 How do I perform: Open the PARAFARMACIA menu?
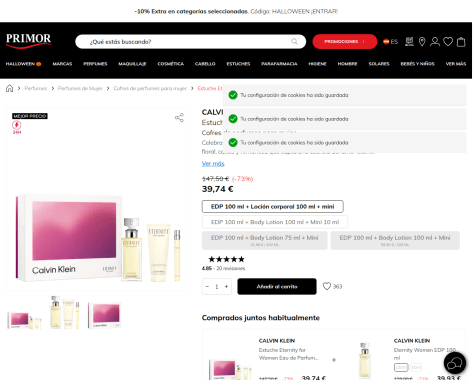click(279, 64)
